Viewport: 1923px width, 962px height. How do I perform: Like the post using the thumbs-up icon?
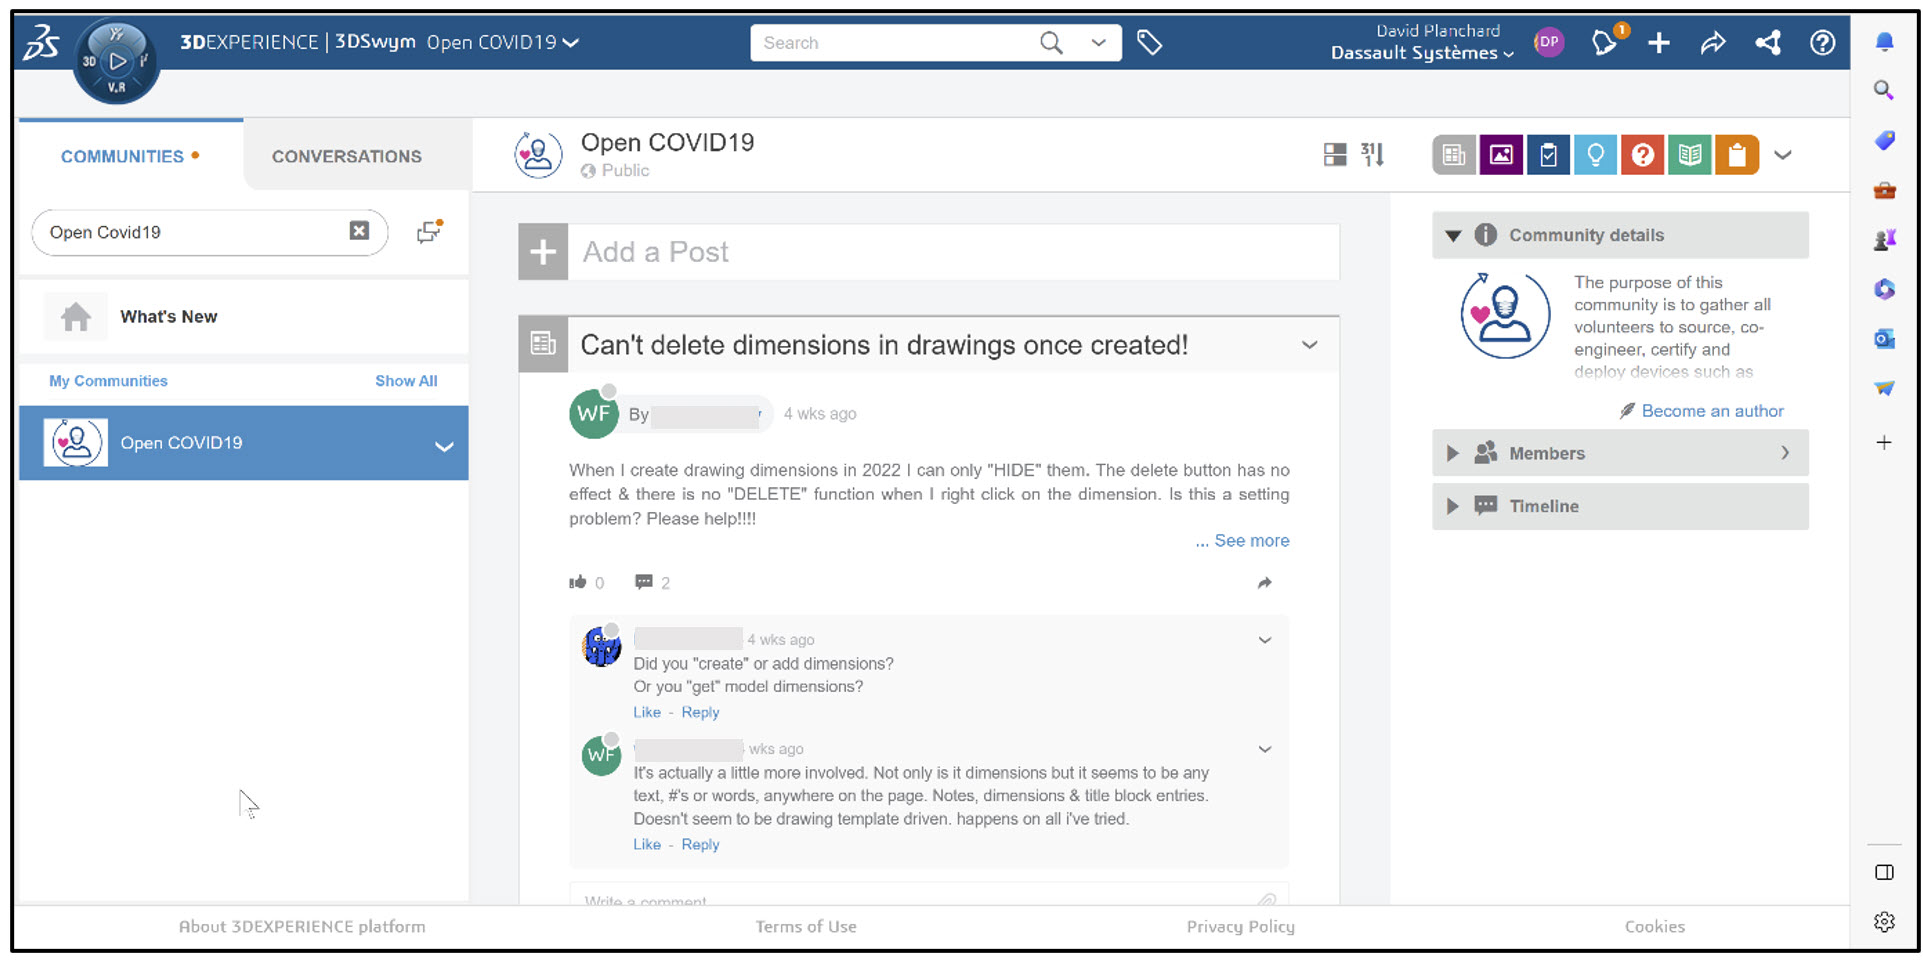578,581
